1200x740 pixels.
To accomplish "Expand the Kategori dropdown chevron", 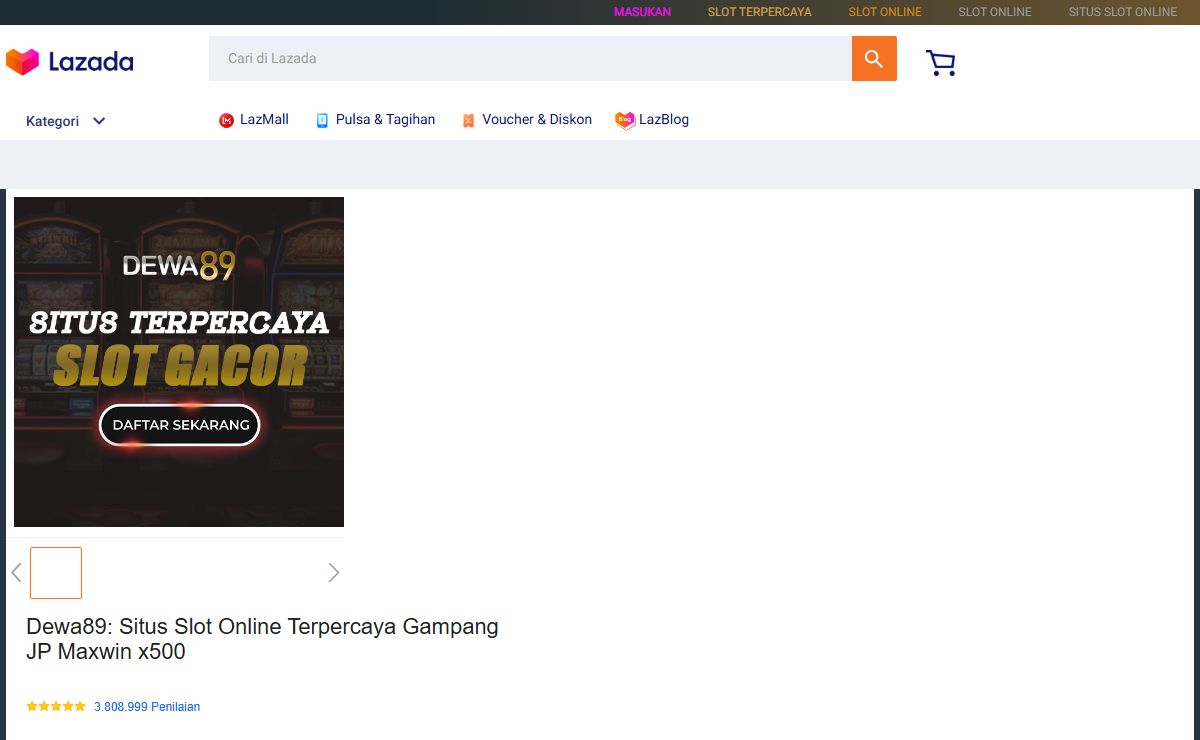I will tap(99, 121).
